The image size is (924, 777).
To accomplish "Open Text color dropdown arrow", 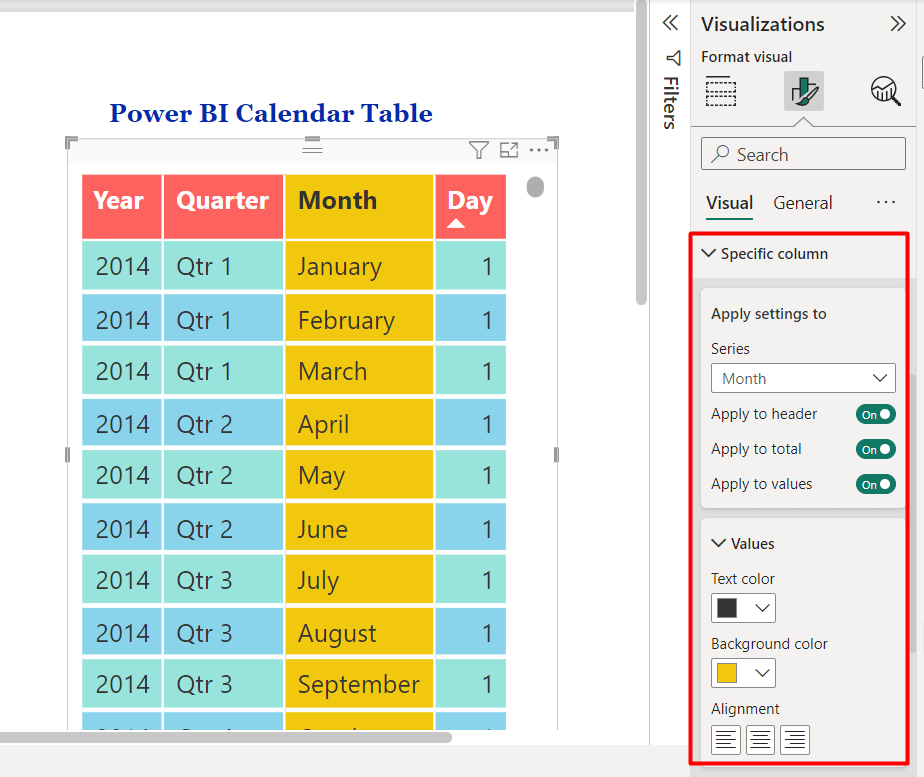I will point(762,608).
